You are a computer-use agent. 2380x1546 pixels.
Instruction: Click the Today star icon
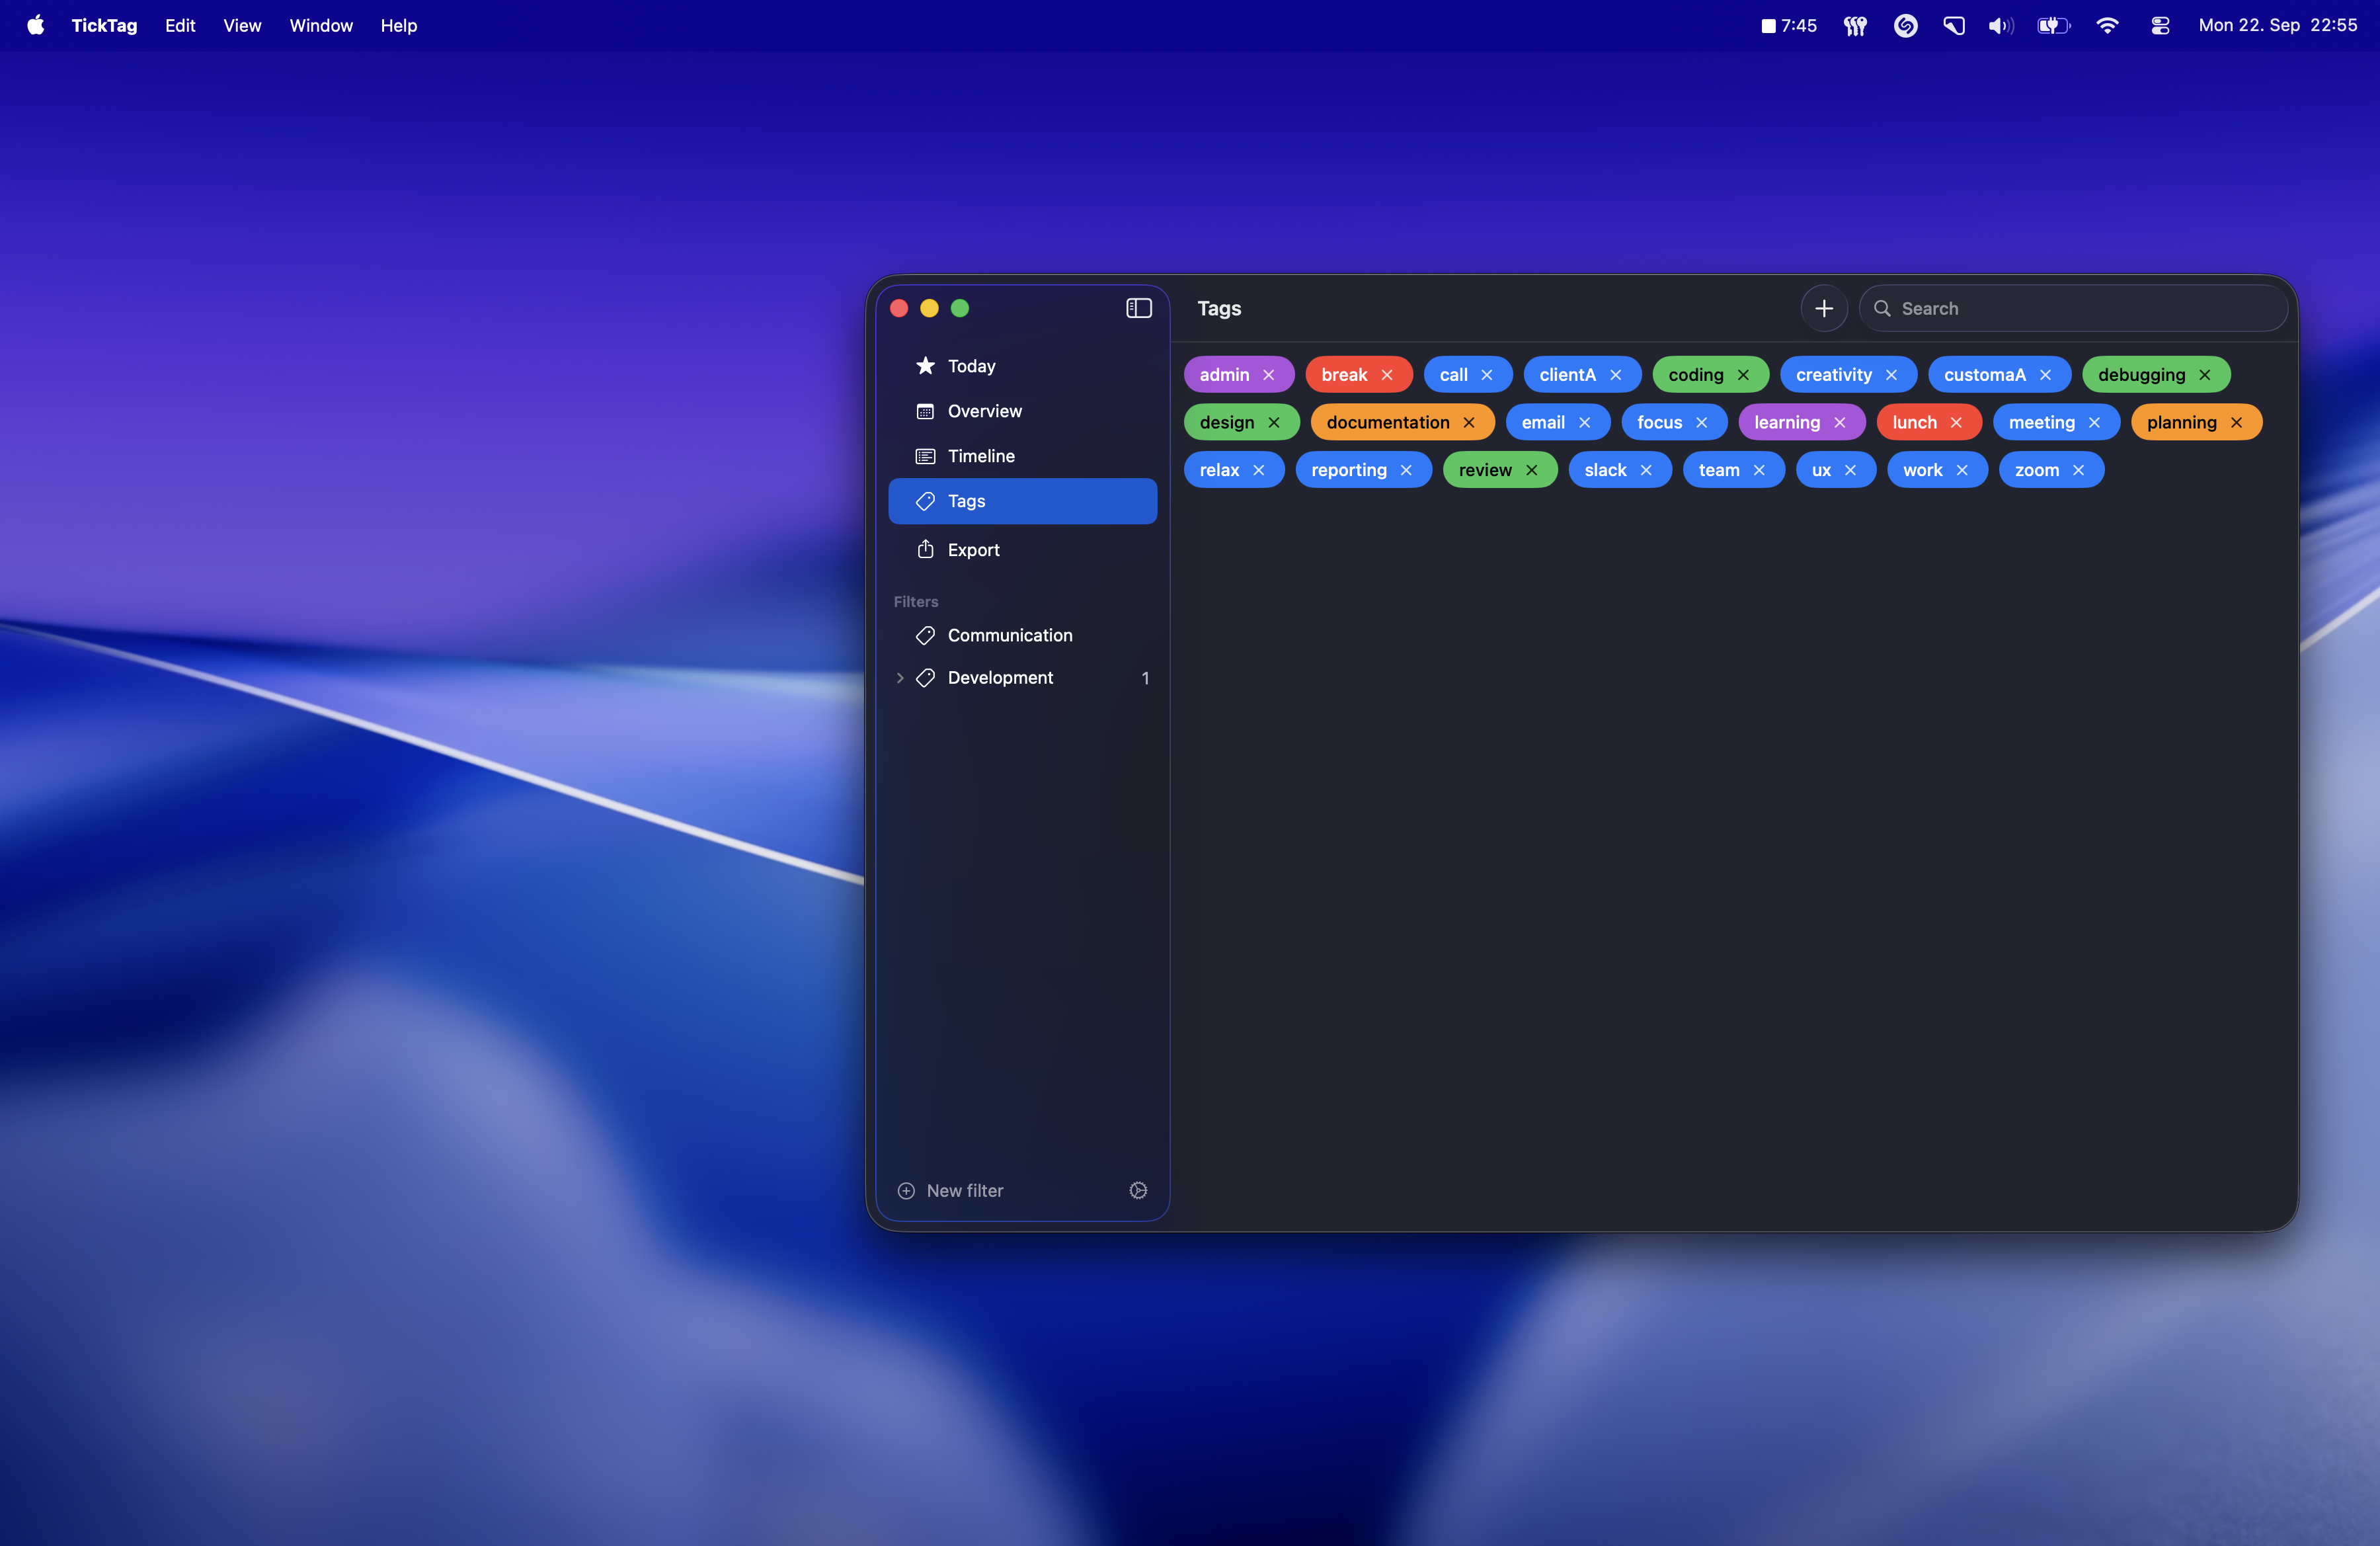(x=925, y=366)
